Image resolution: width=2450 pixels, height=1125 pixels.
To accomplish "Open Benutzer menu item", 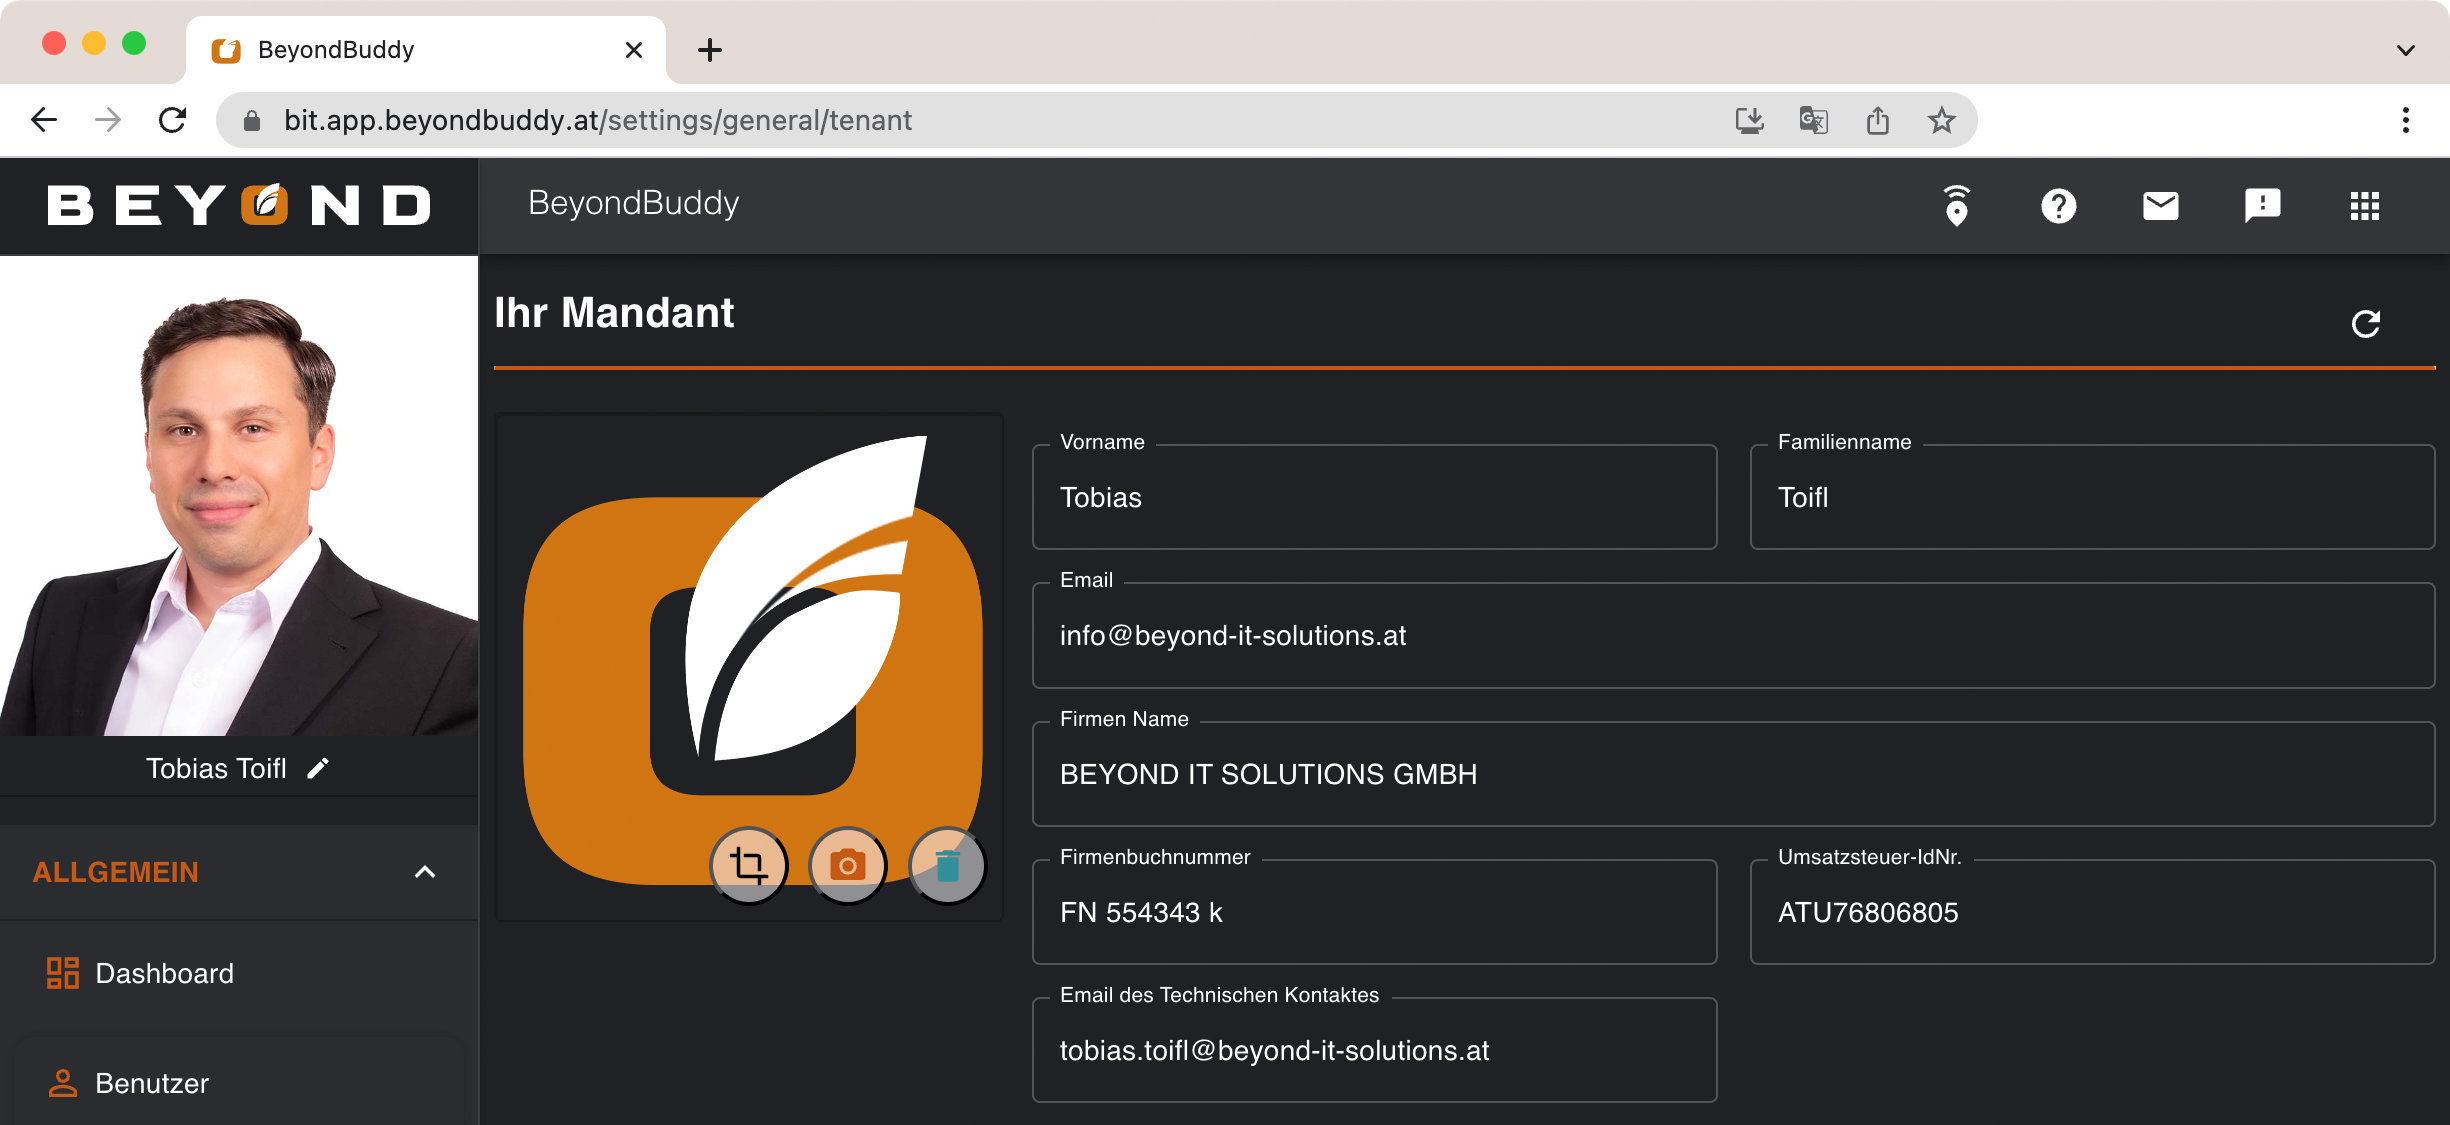I will tap(238, 1082).
